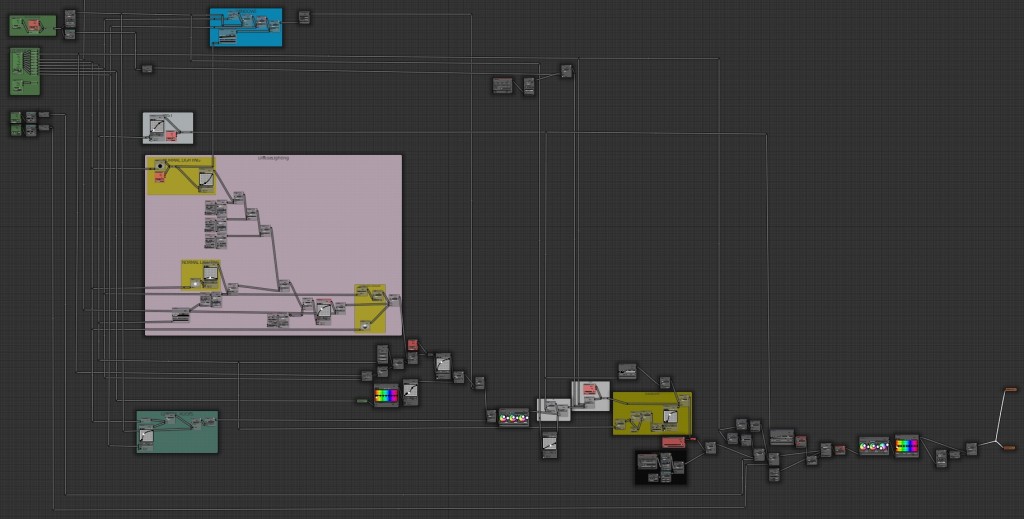Click the curve node inside the teal frame

147,437
